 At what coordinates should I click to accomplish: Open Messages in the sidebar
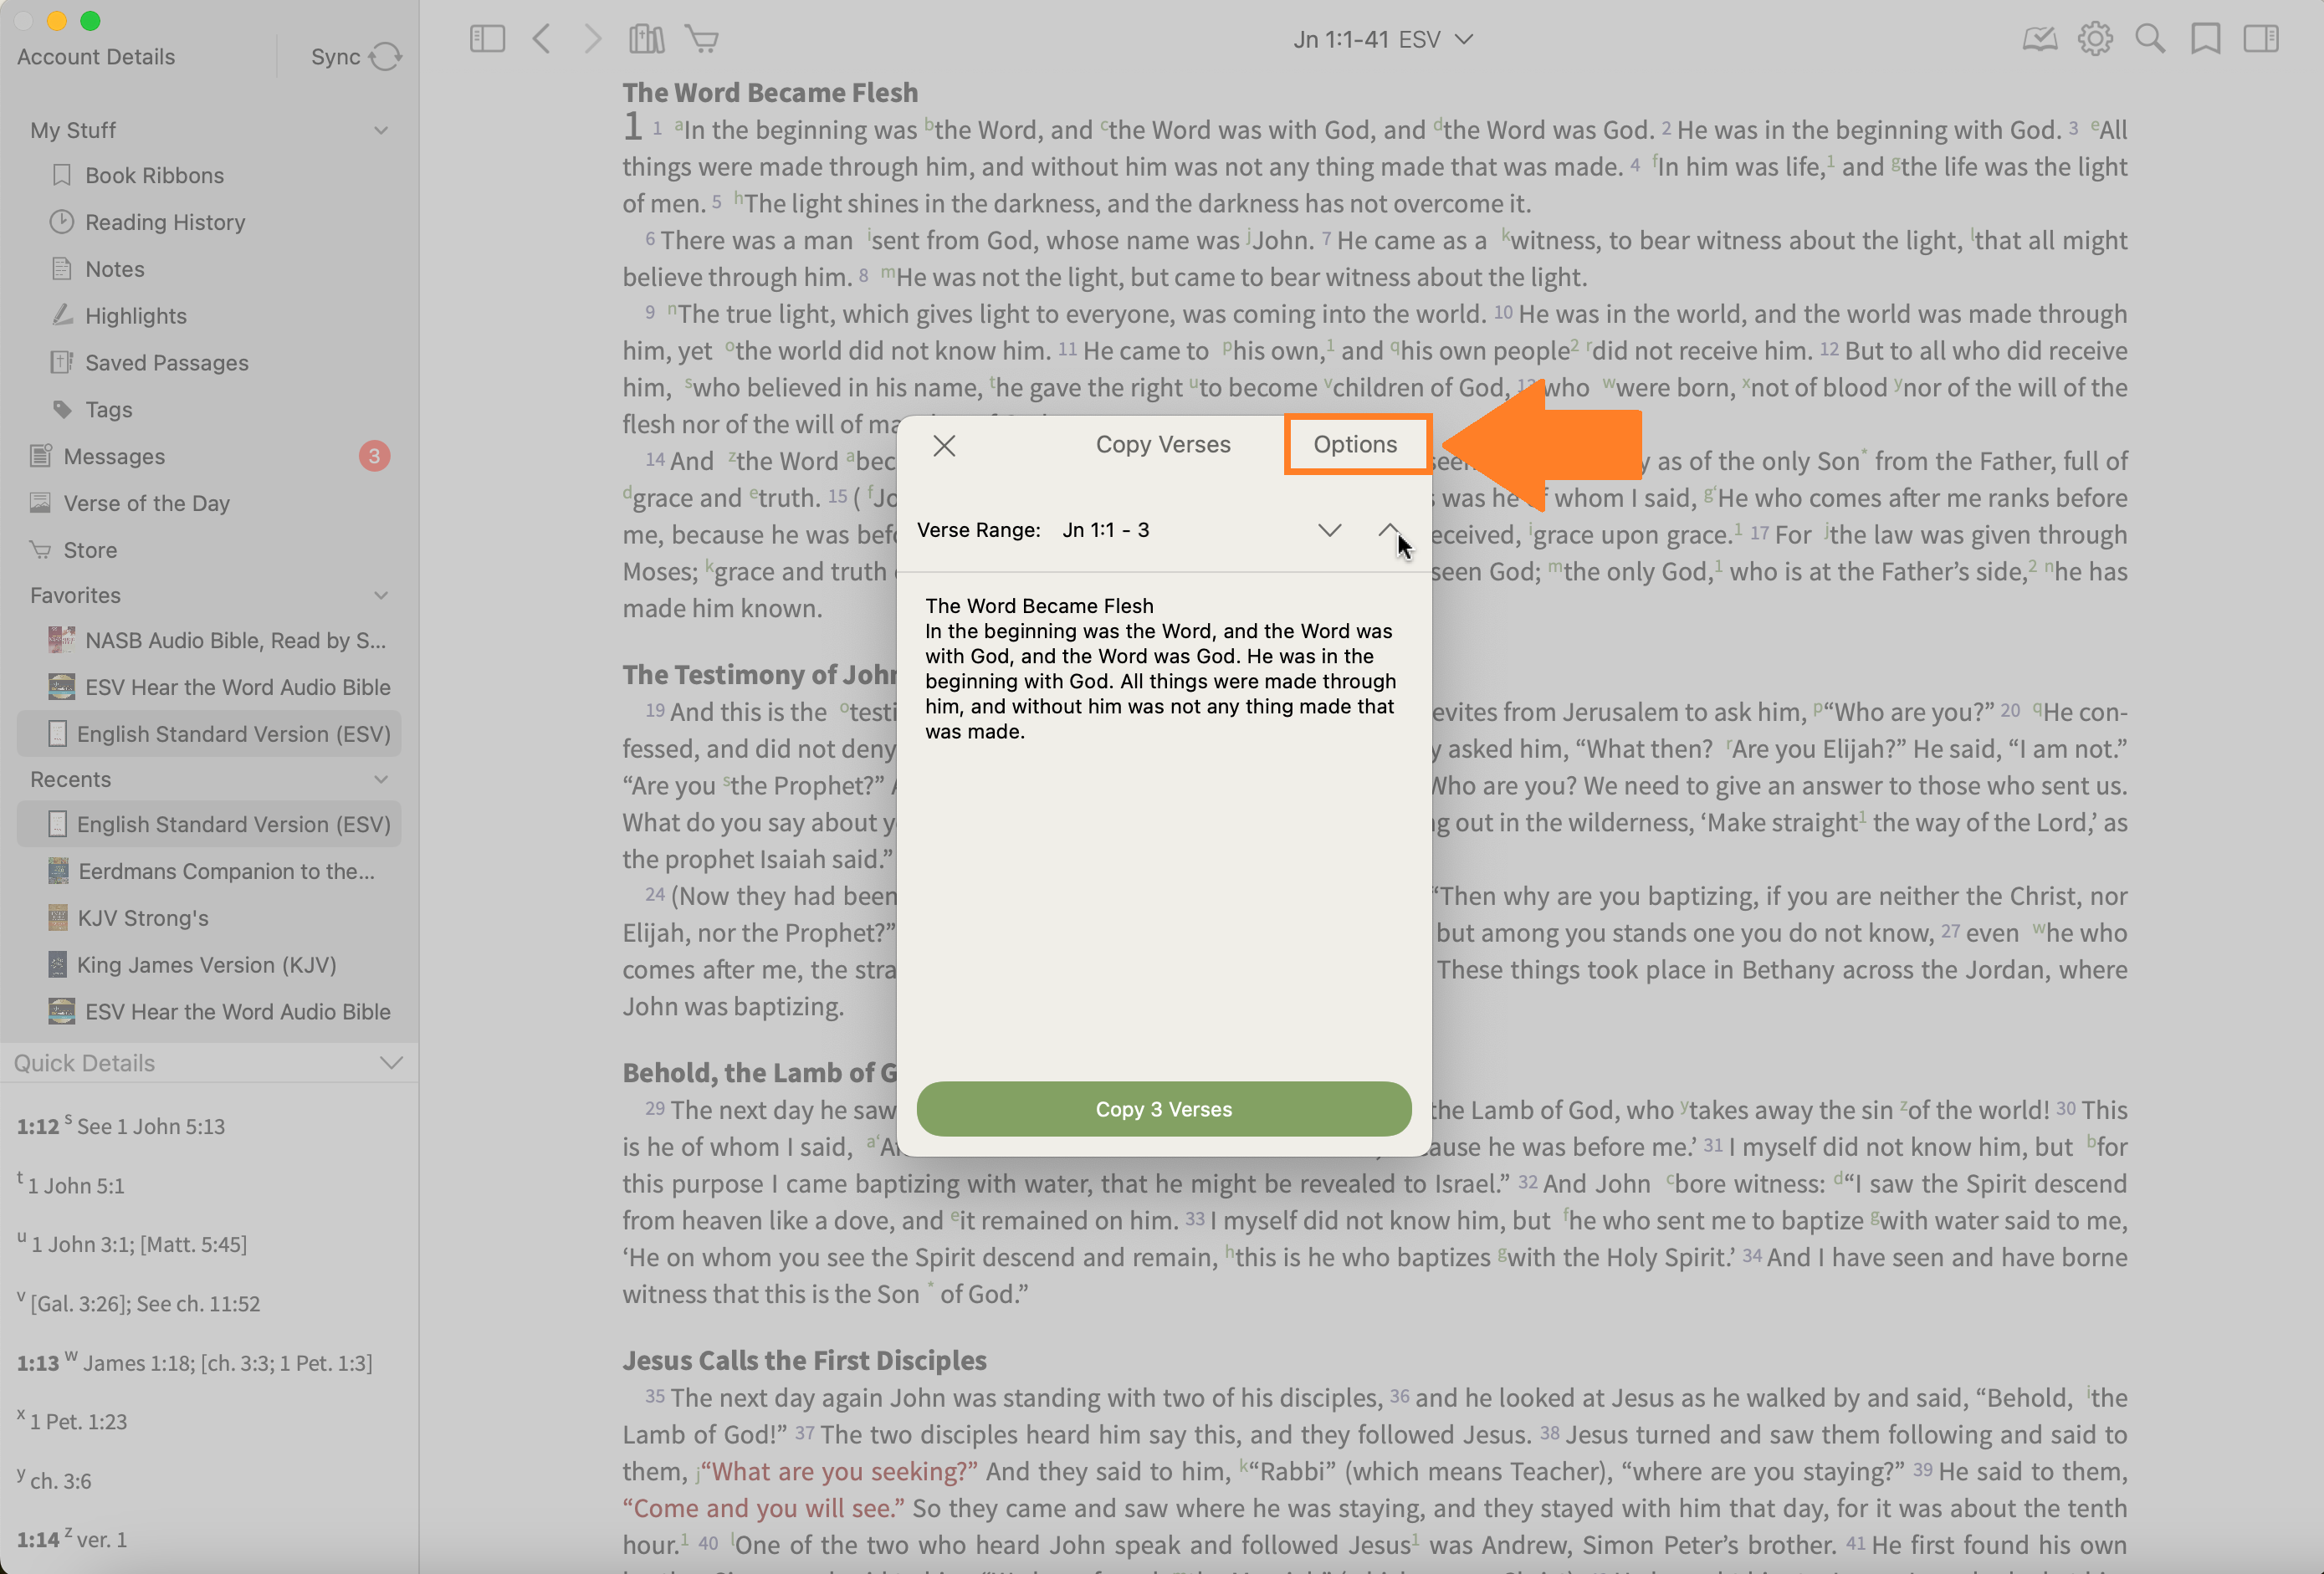(114, 456)
